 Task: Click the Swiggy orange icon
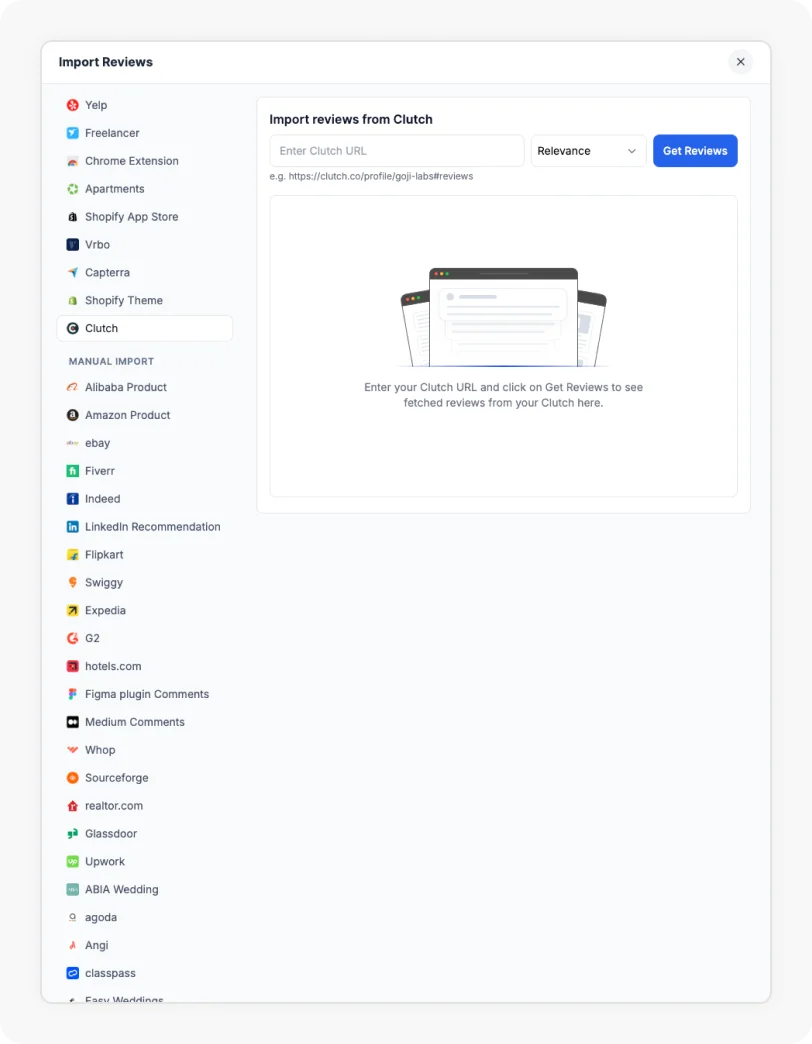pyautogui.click(x=73, y=583)
